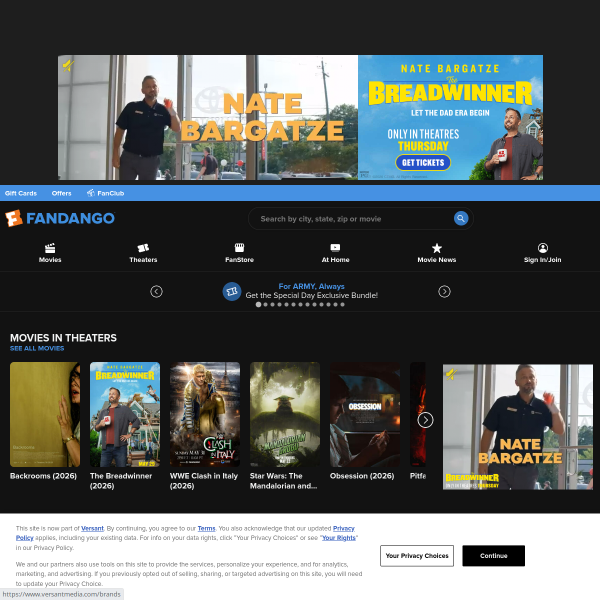Click the Fandango logo

tap(60, 218)
